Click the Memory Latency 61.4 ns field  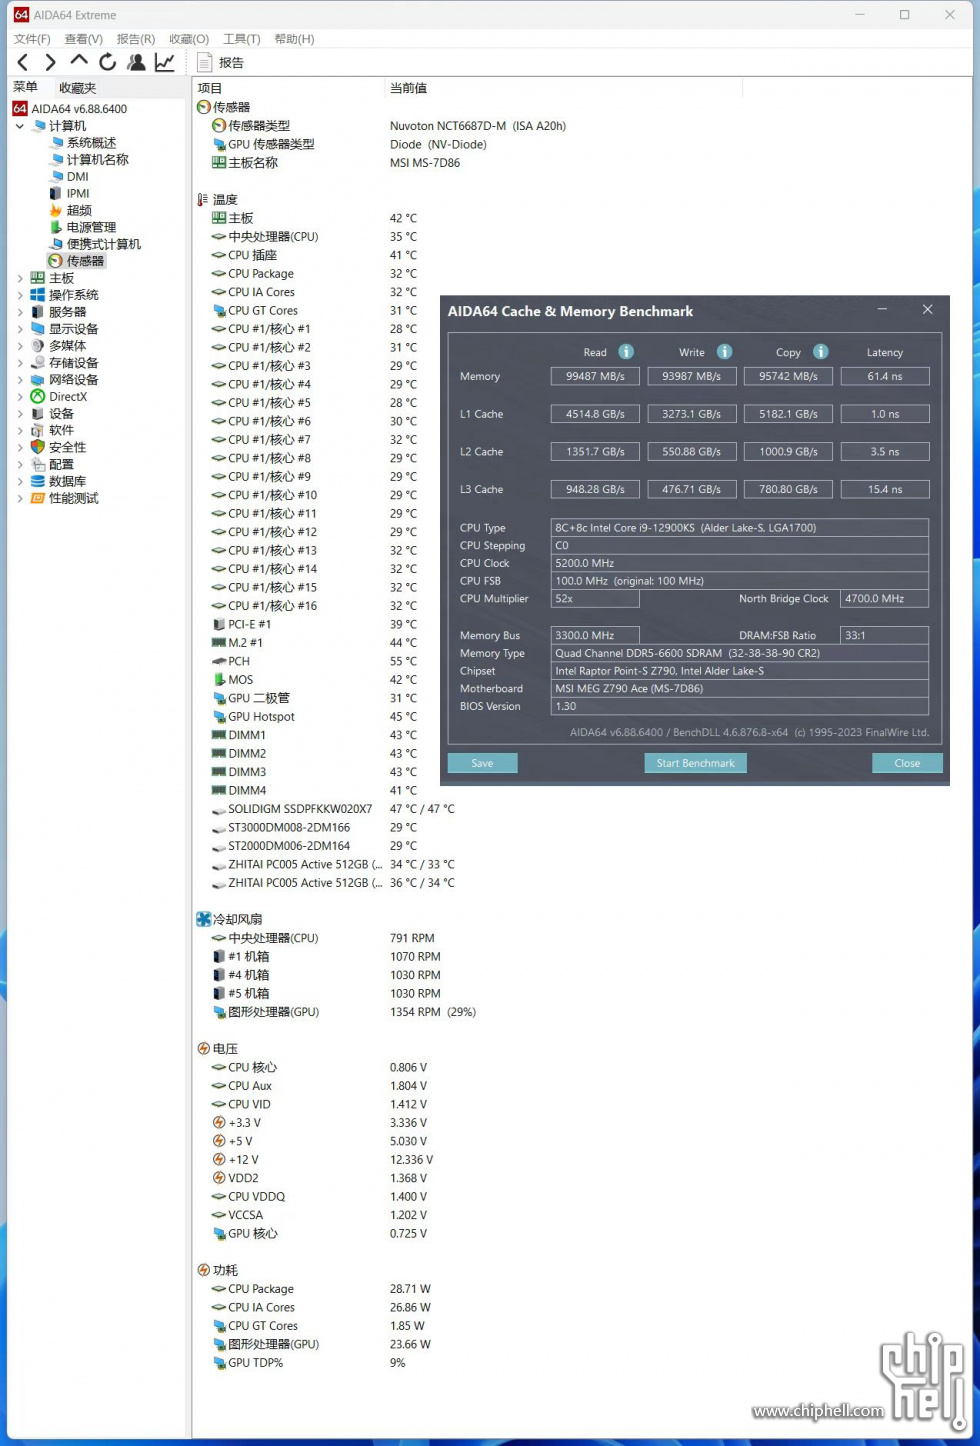885,377
